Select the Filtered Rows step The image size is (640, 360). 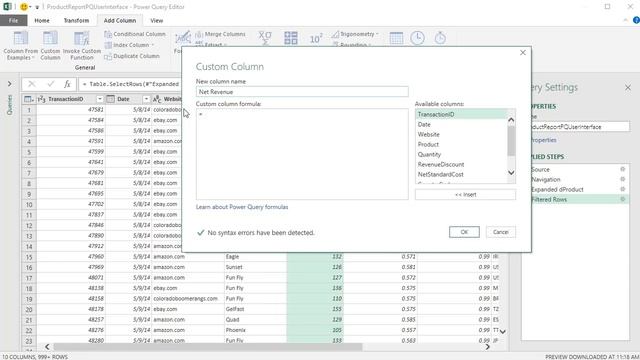point(580,199)
